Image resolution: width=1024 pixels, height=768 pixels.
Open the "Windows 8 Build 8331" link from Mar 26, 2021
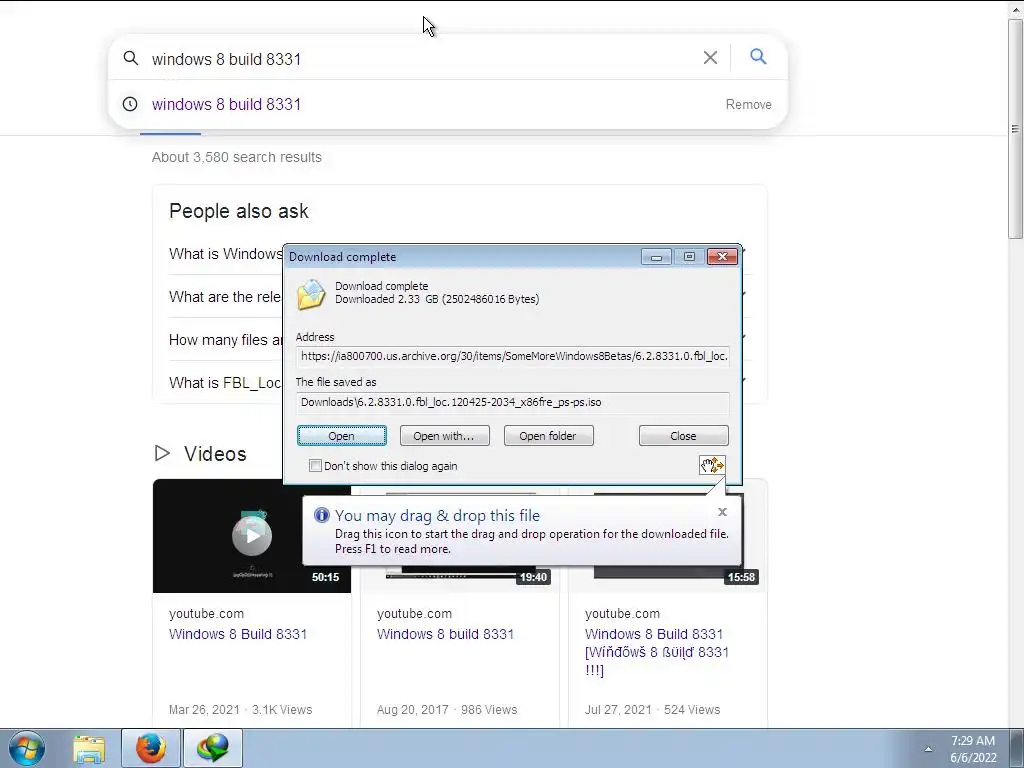coord(238,634)
